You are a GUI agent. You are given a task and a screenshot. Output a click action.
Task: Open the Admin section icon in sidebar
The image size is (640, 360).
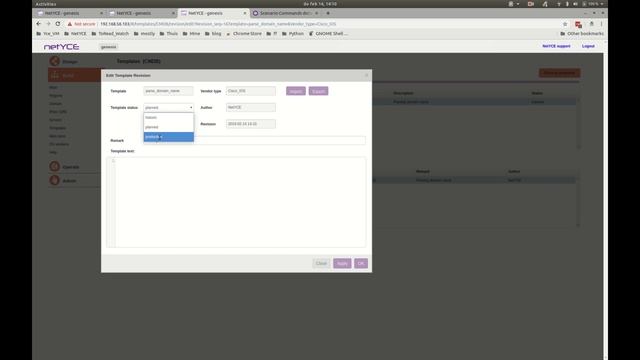point(54,180)
